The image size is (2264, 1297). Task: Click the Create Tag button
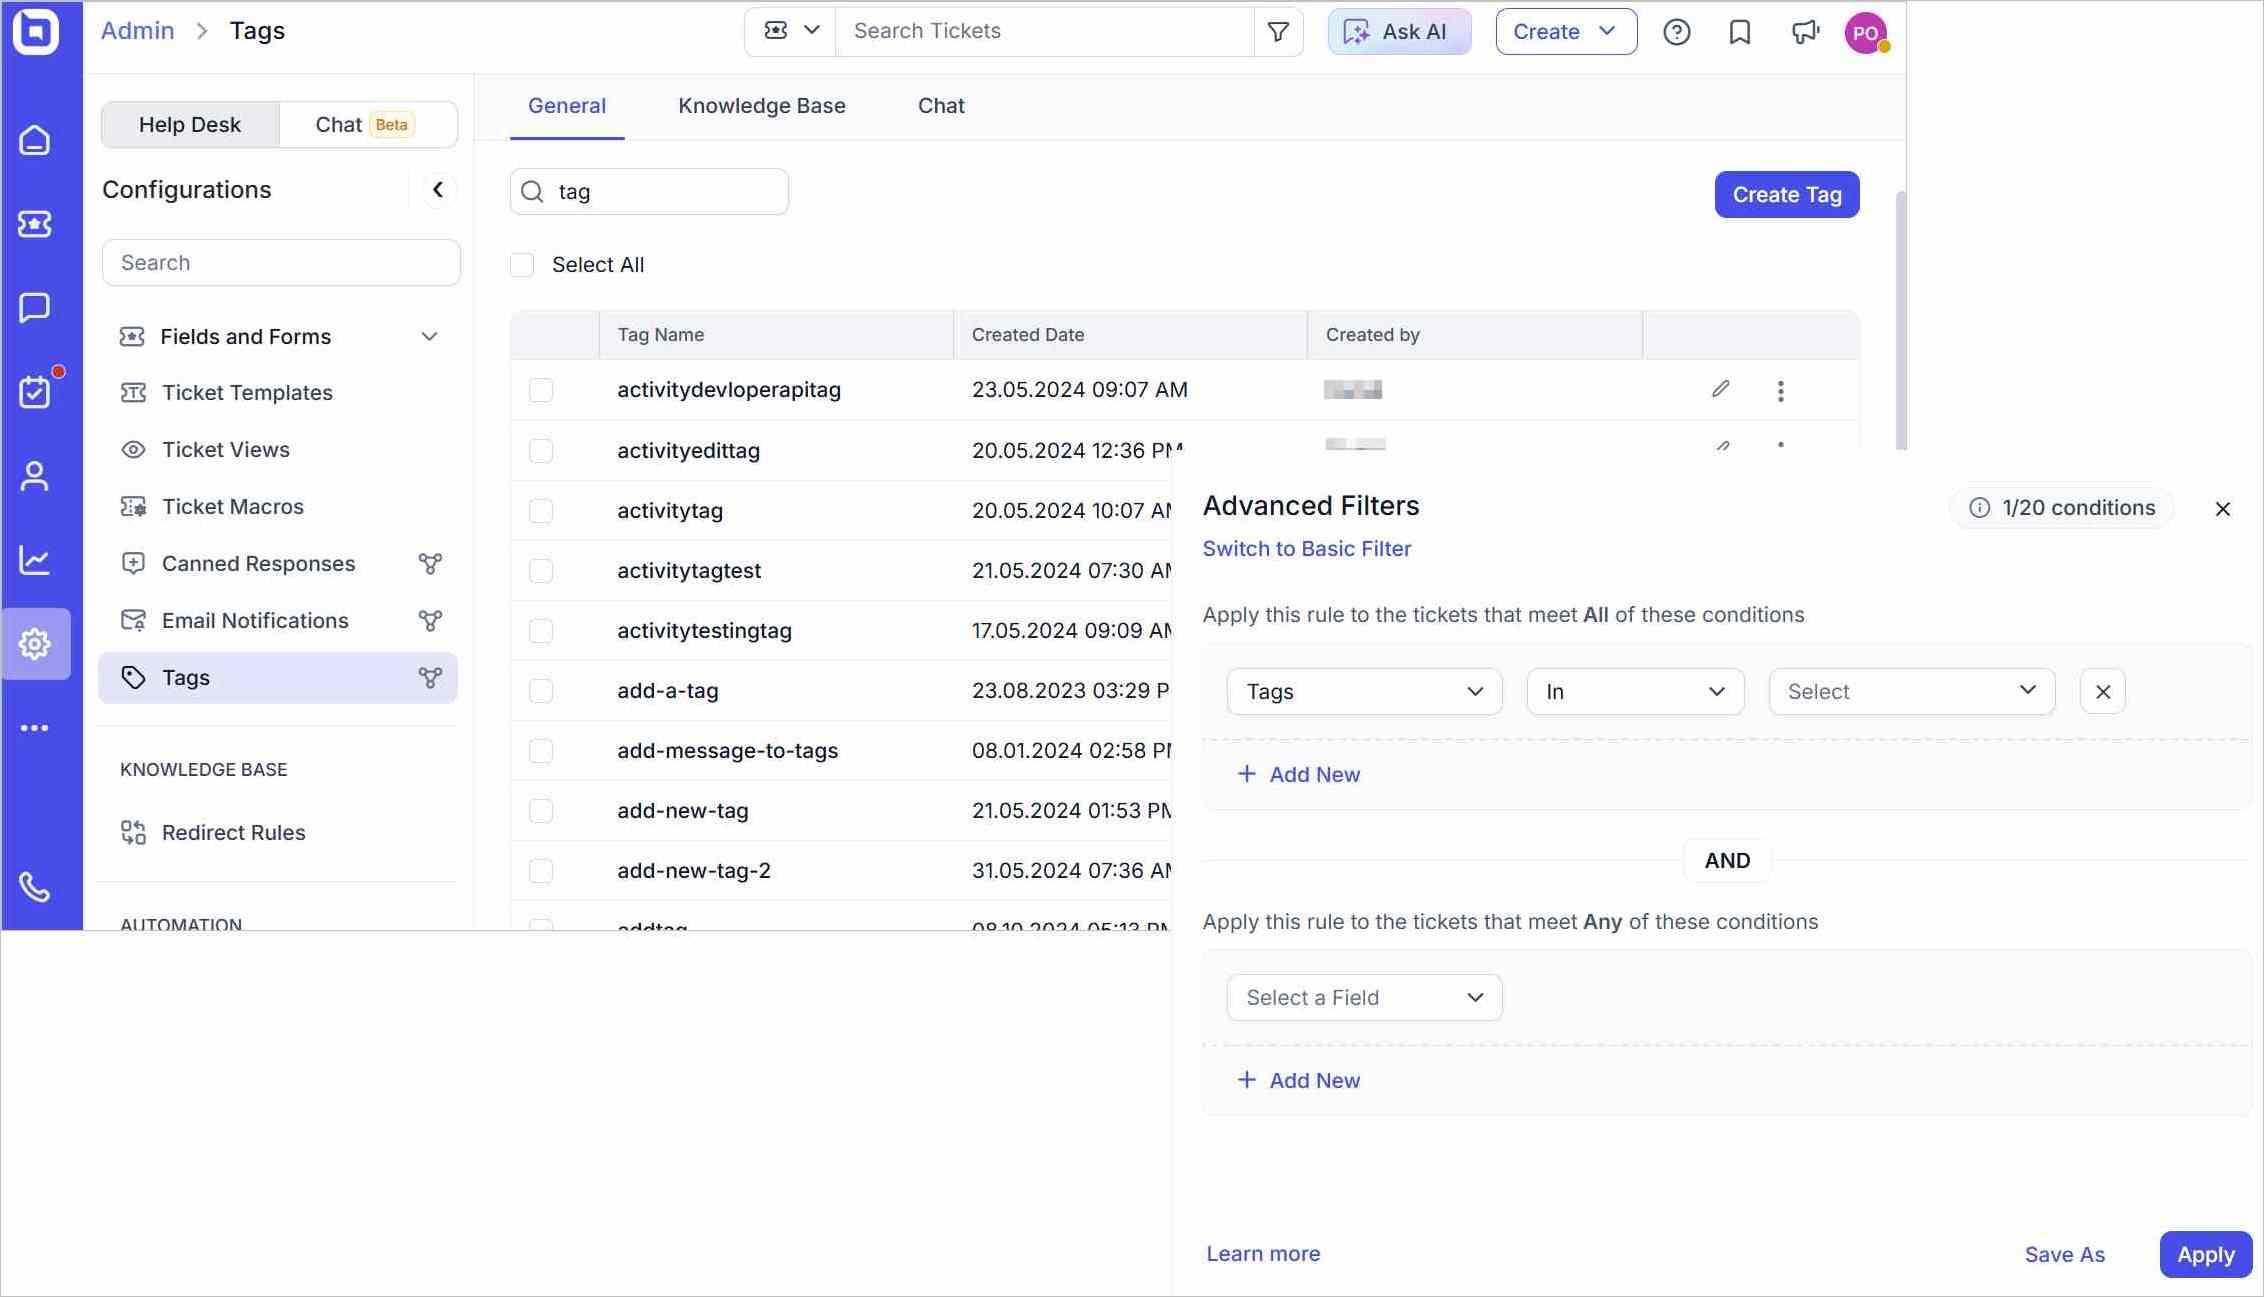click(x=1787, y=195)
